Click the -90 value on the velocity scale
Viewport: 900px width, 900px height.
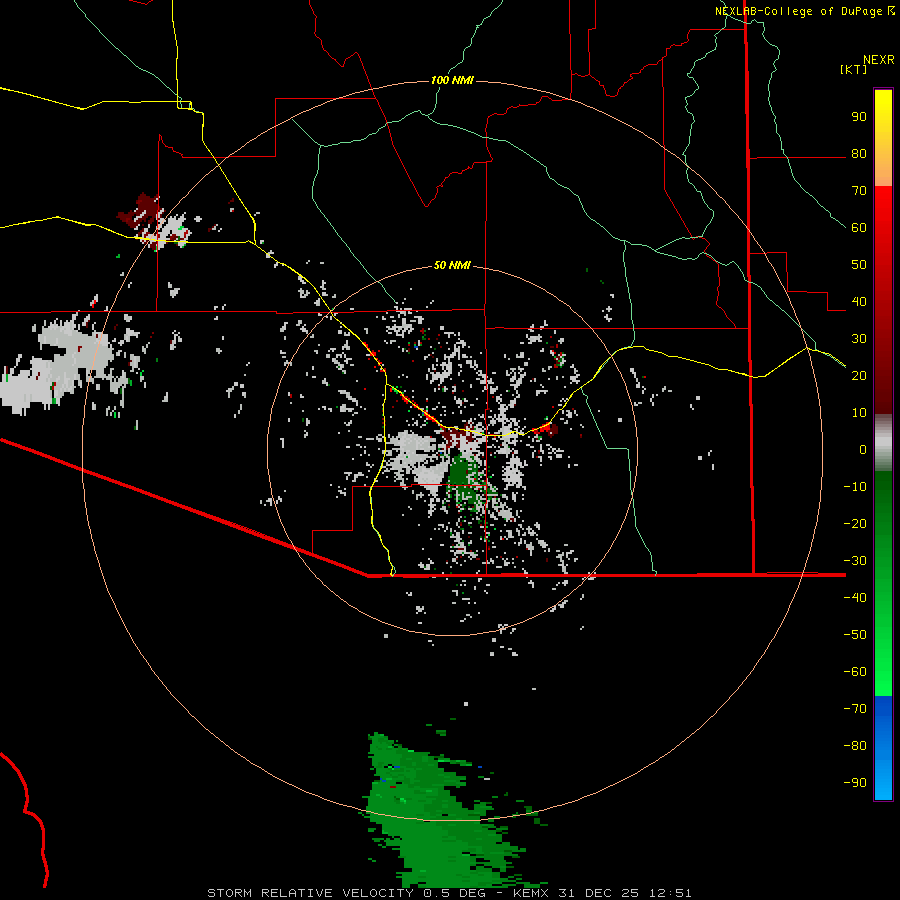point(855,783)
